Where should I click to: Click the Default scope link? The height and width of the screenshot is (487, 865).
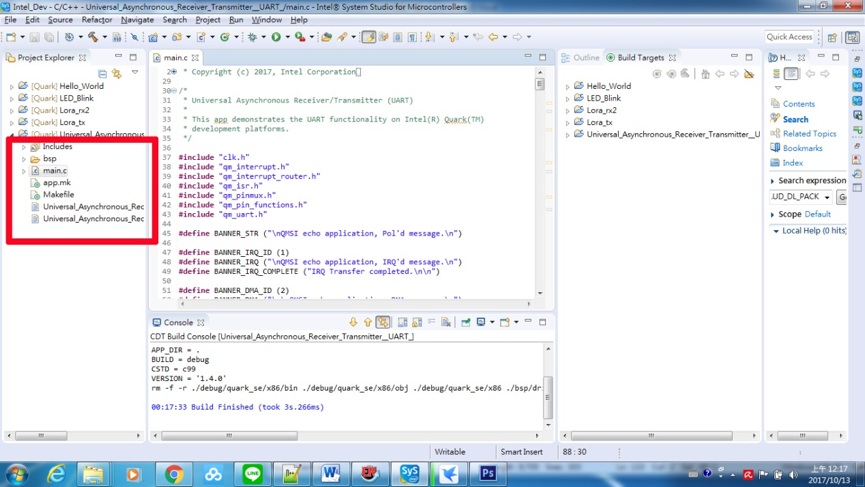tap(818, 215)
